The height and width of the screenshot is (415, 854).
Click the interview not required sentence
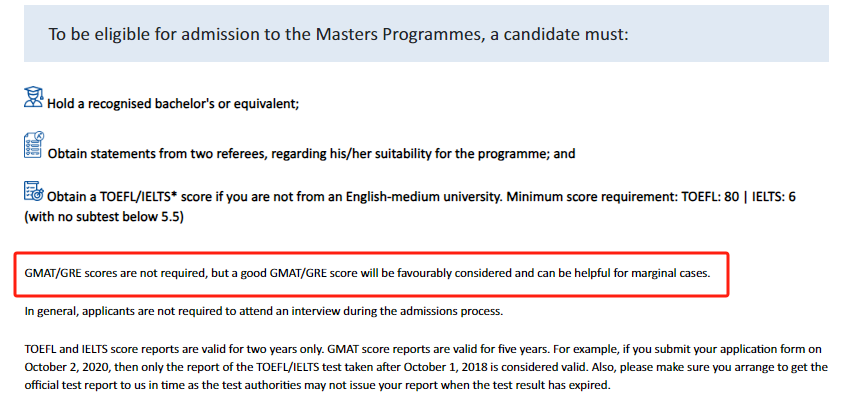264,312
